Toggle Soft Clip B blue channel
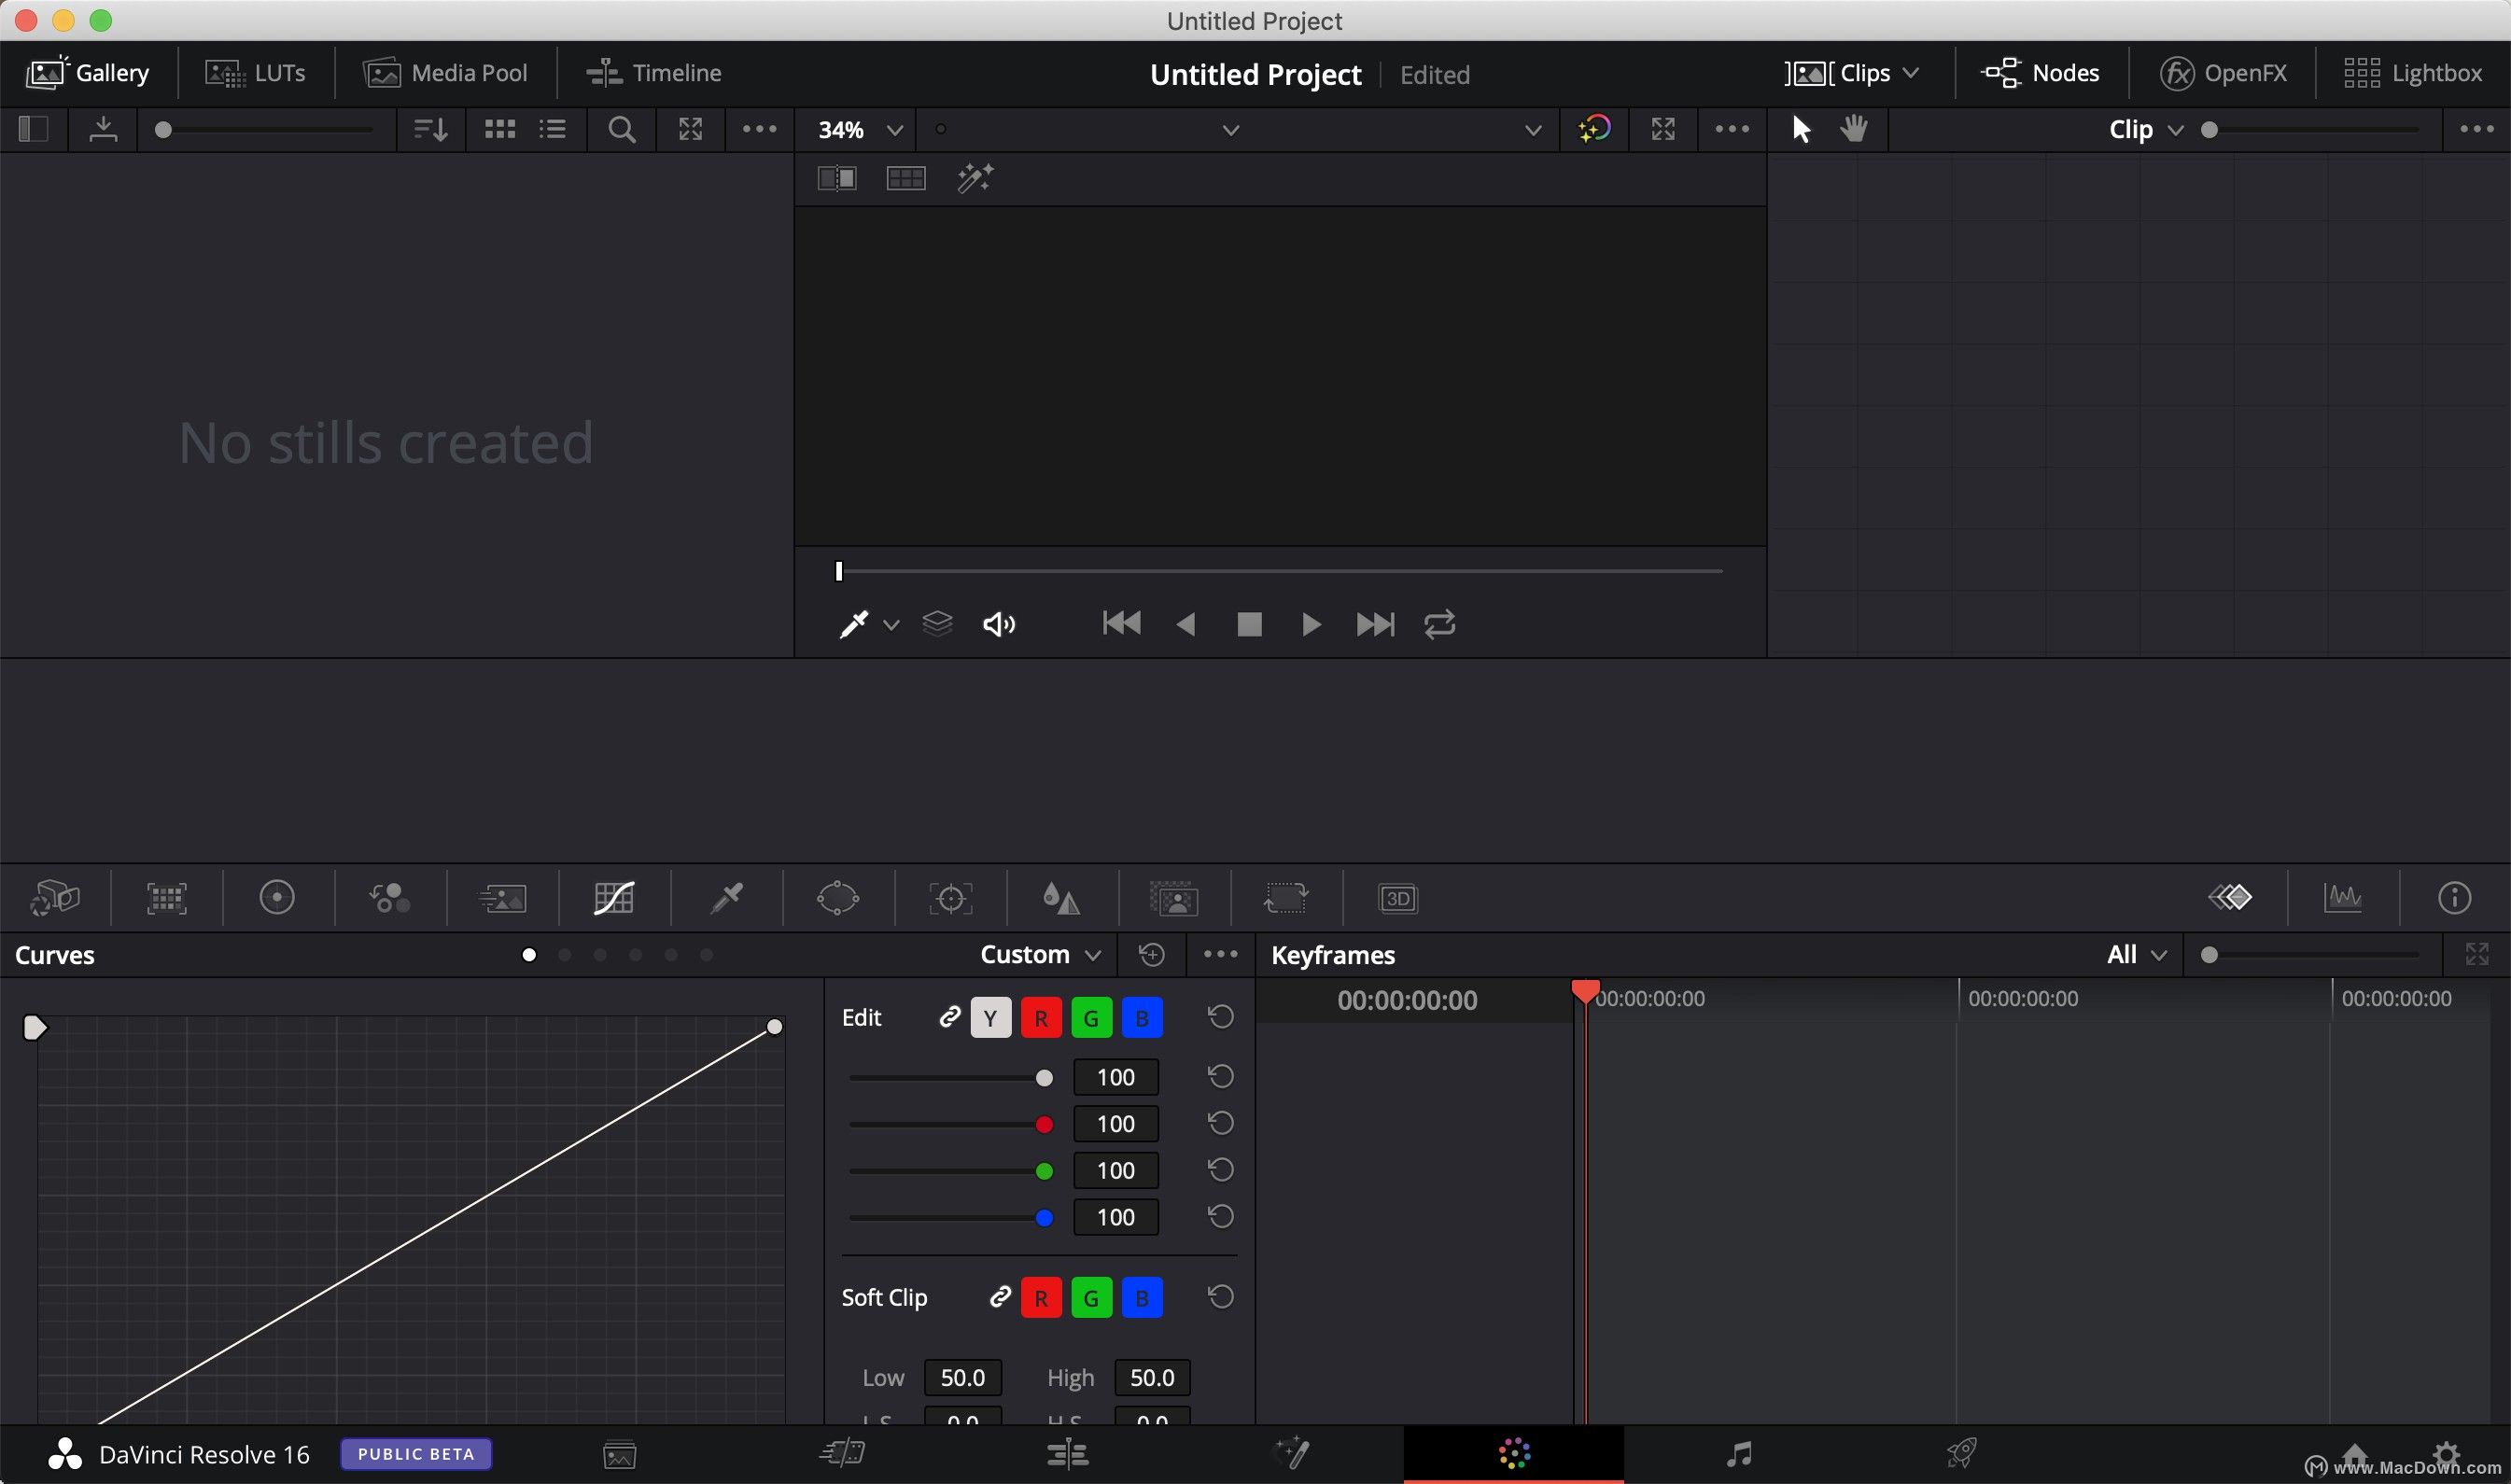 pos(1142,1298)
